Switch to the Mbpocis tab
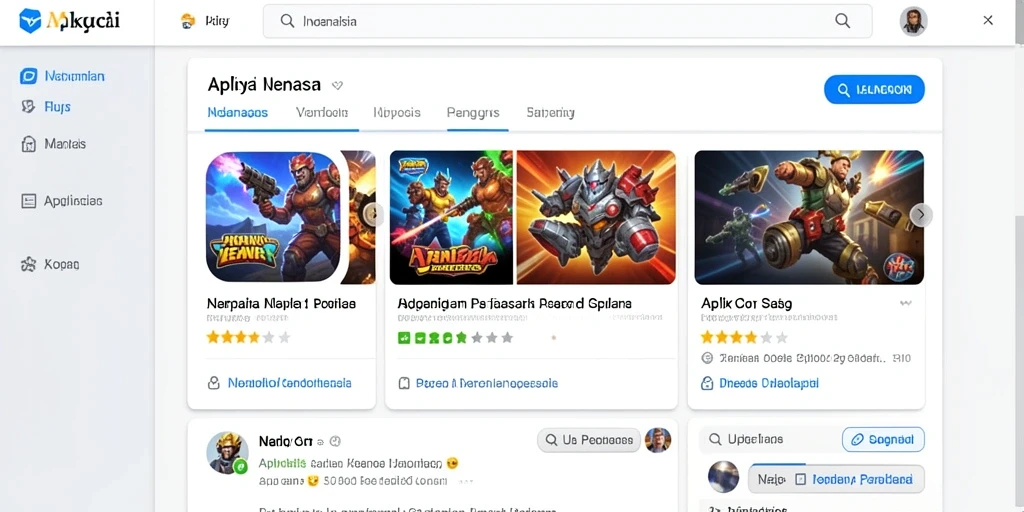The image size is (1024, 512). 397,112
